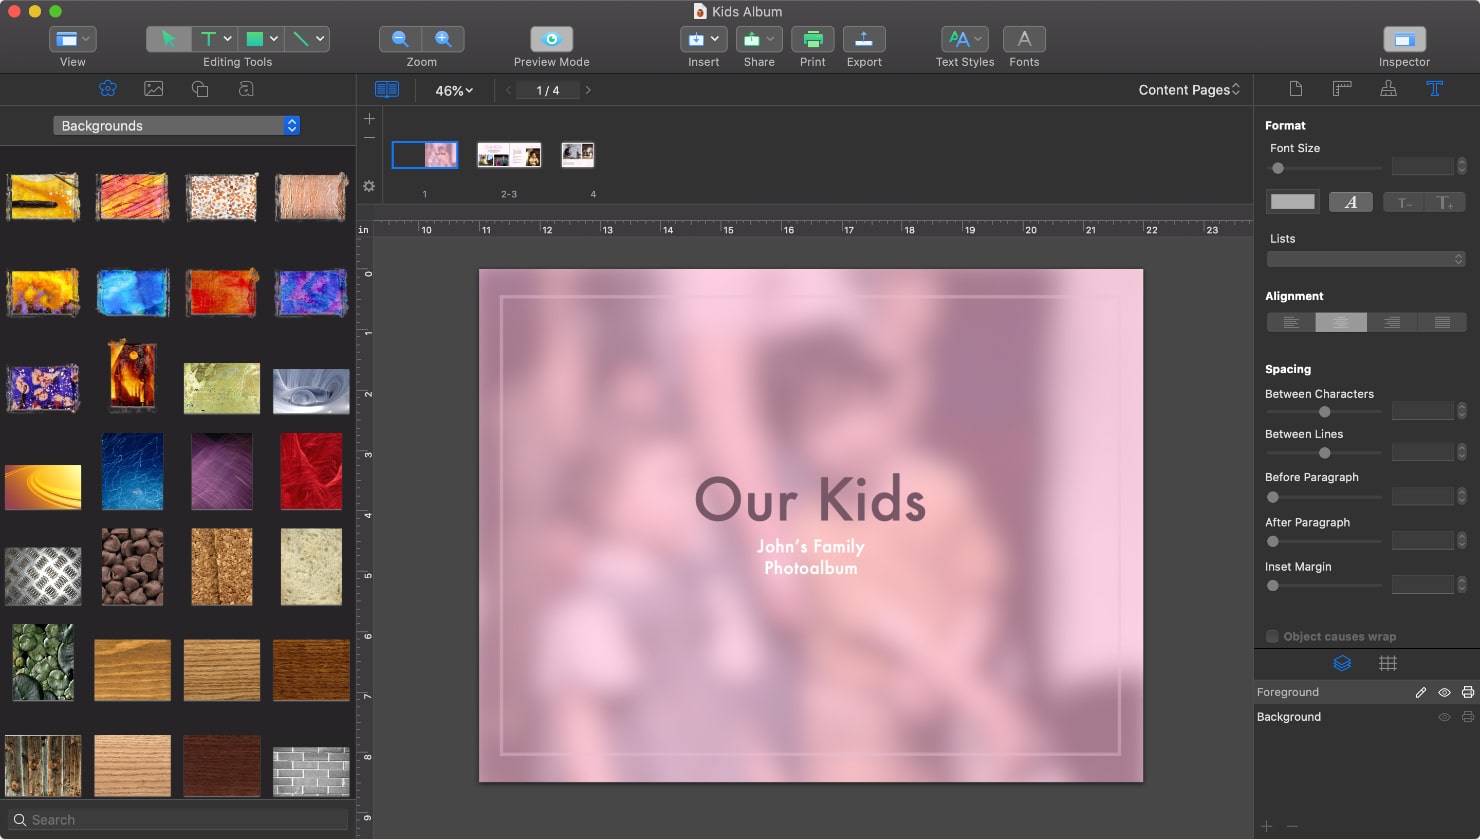
Task: Select the Text tool in Editing Tools
Action: click(x=208, y=38)
